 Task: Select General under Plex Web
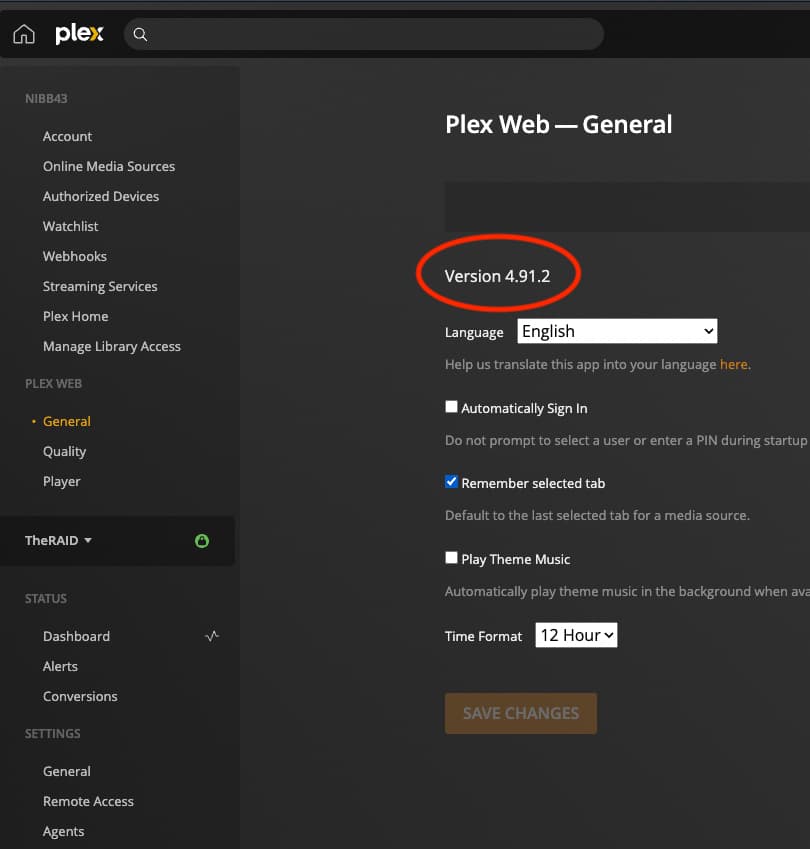pyautogui.click(x=67, y=421)
